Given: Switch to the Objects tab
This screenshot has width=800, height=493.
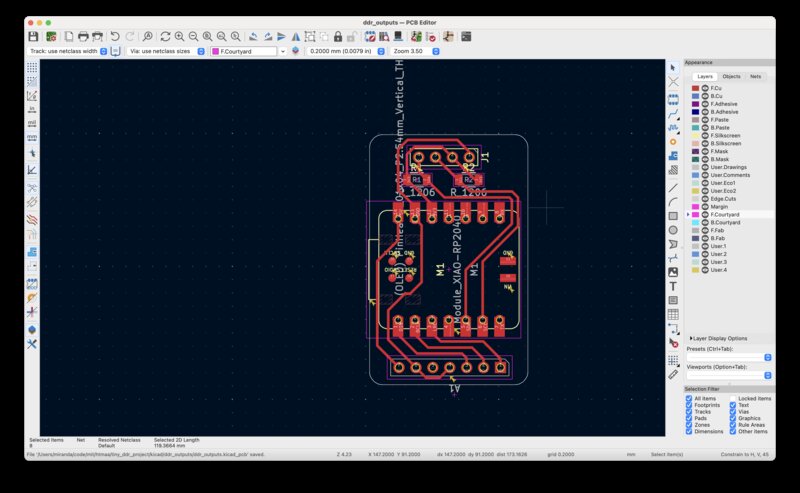Looking at the screenshot, I should [x=731, y=76].
